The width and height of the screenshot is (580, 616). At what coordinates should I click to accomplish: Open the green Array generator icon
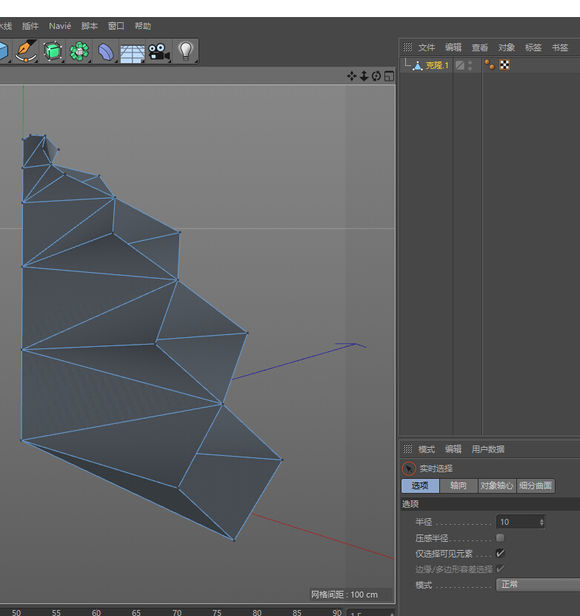click(79, 51)
